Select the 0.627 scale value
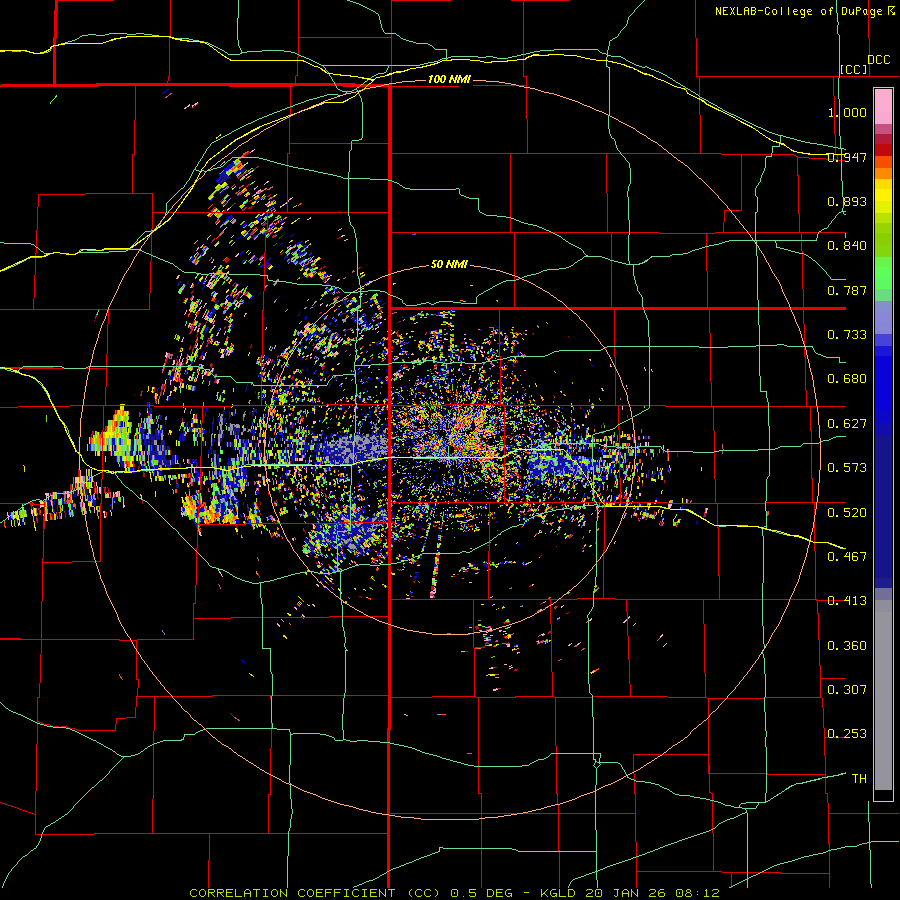This screenshot has width=900, height=900. [x=847, y=424]
